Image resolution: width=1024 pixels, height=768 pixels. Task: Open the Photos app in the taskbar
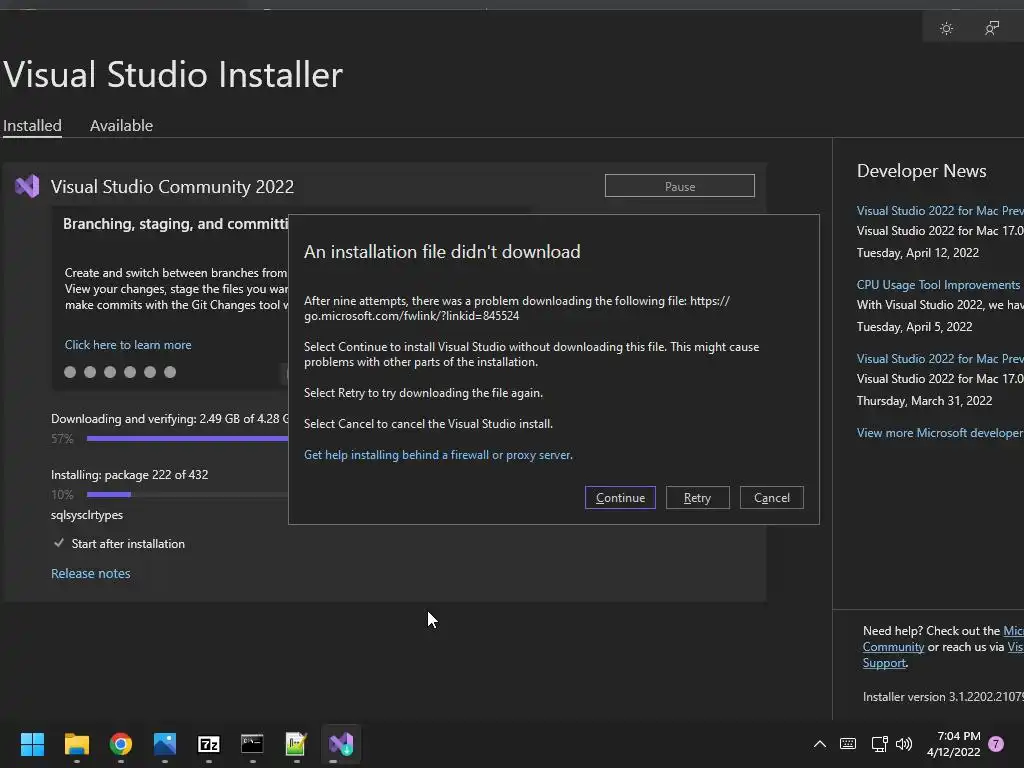(x=165, y=744)
